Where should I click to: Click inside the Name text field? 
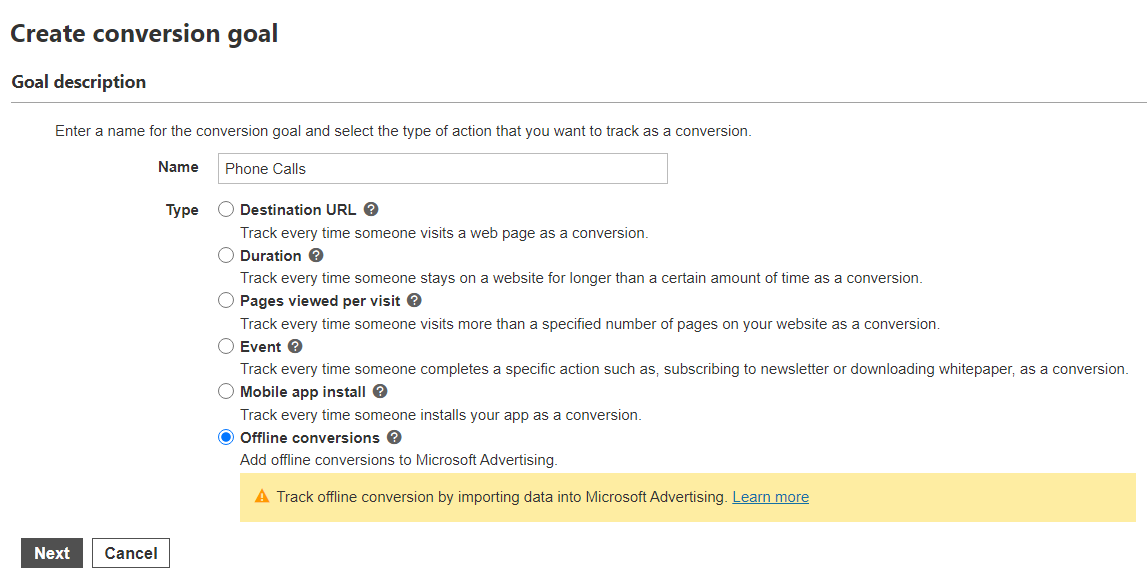442,168
